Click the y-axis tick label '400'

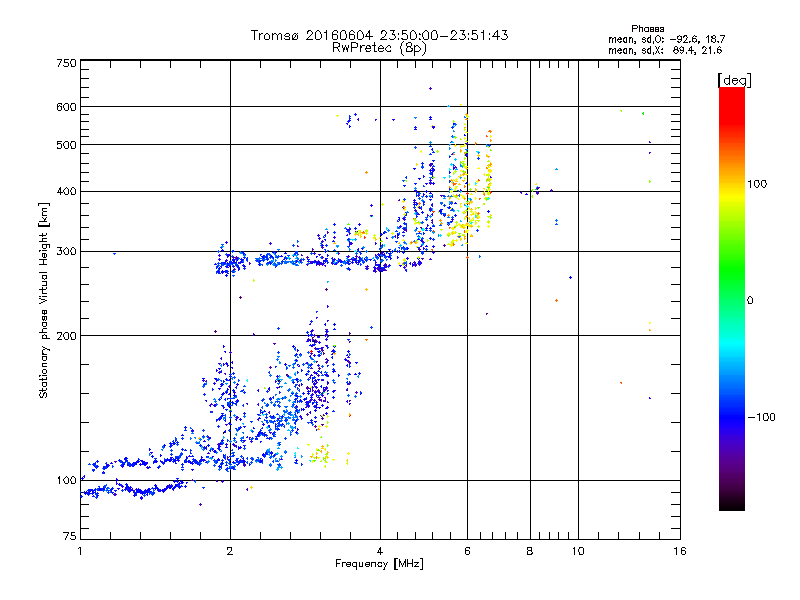[x=66, y=191]
